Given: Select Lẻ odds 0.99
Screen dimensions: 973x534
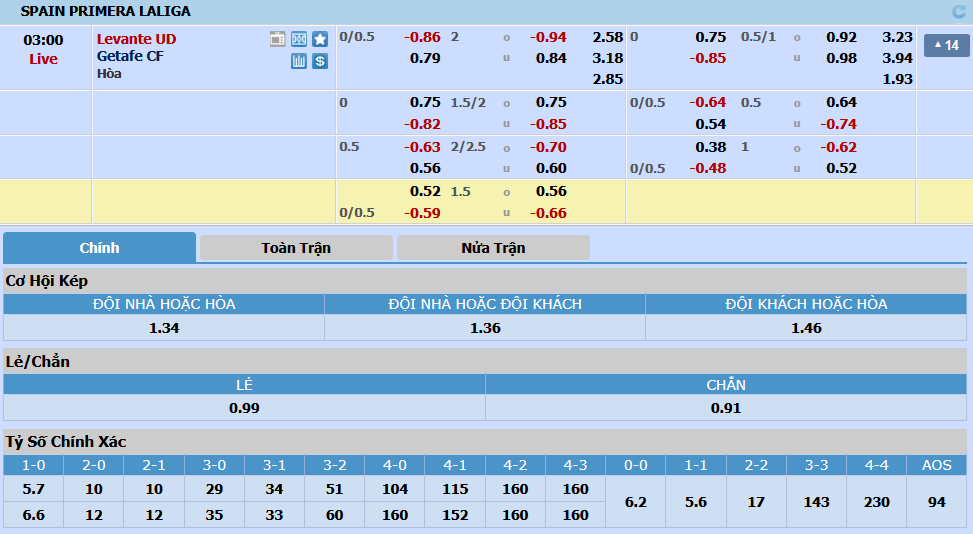Looking at the screenshot, I should pos(244,408).
